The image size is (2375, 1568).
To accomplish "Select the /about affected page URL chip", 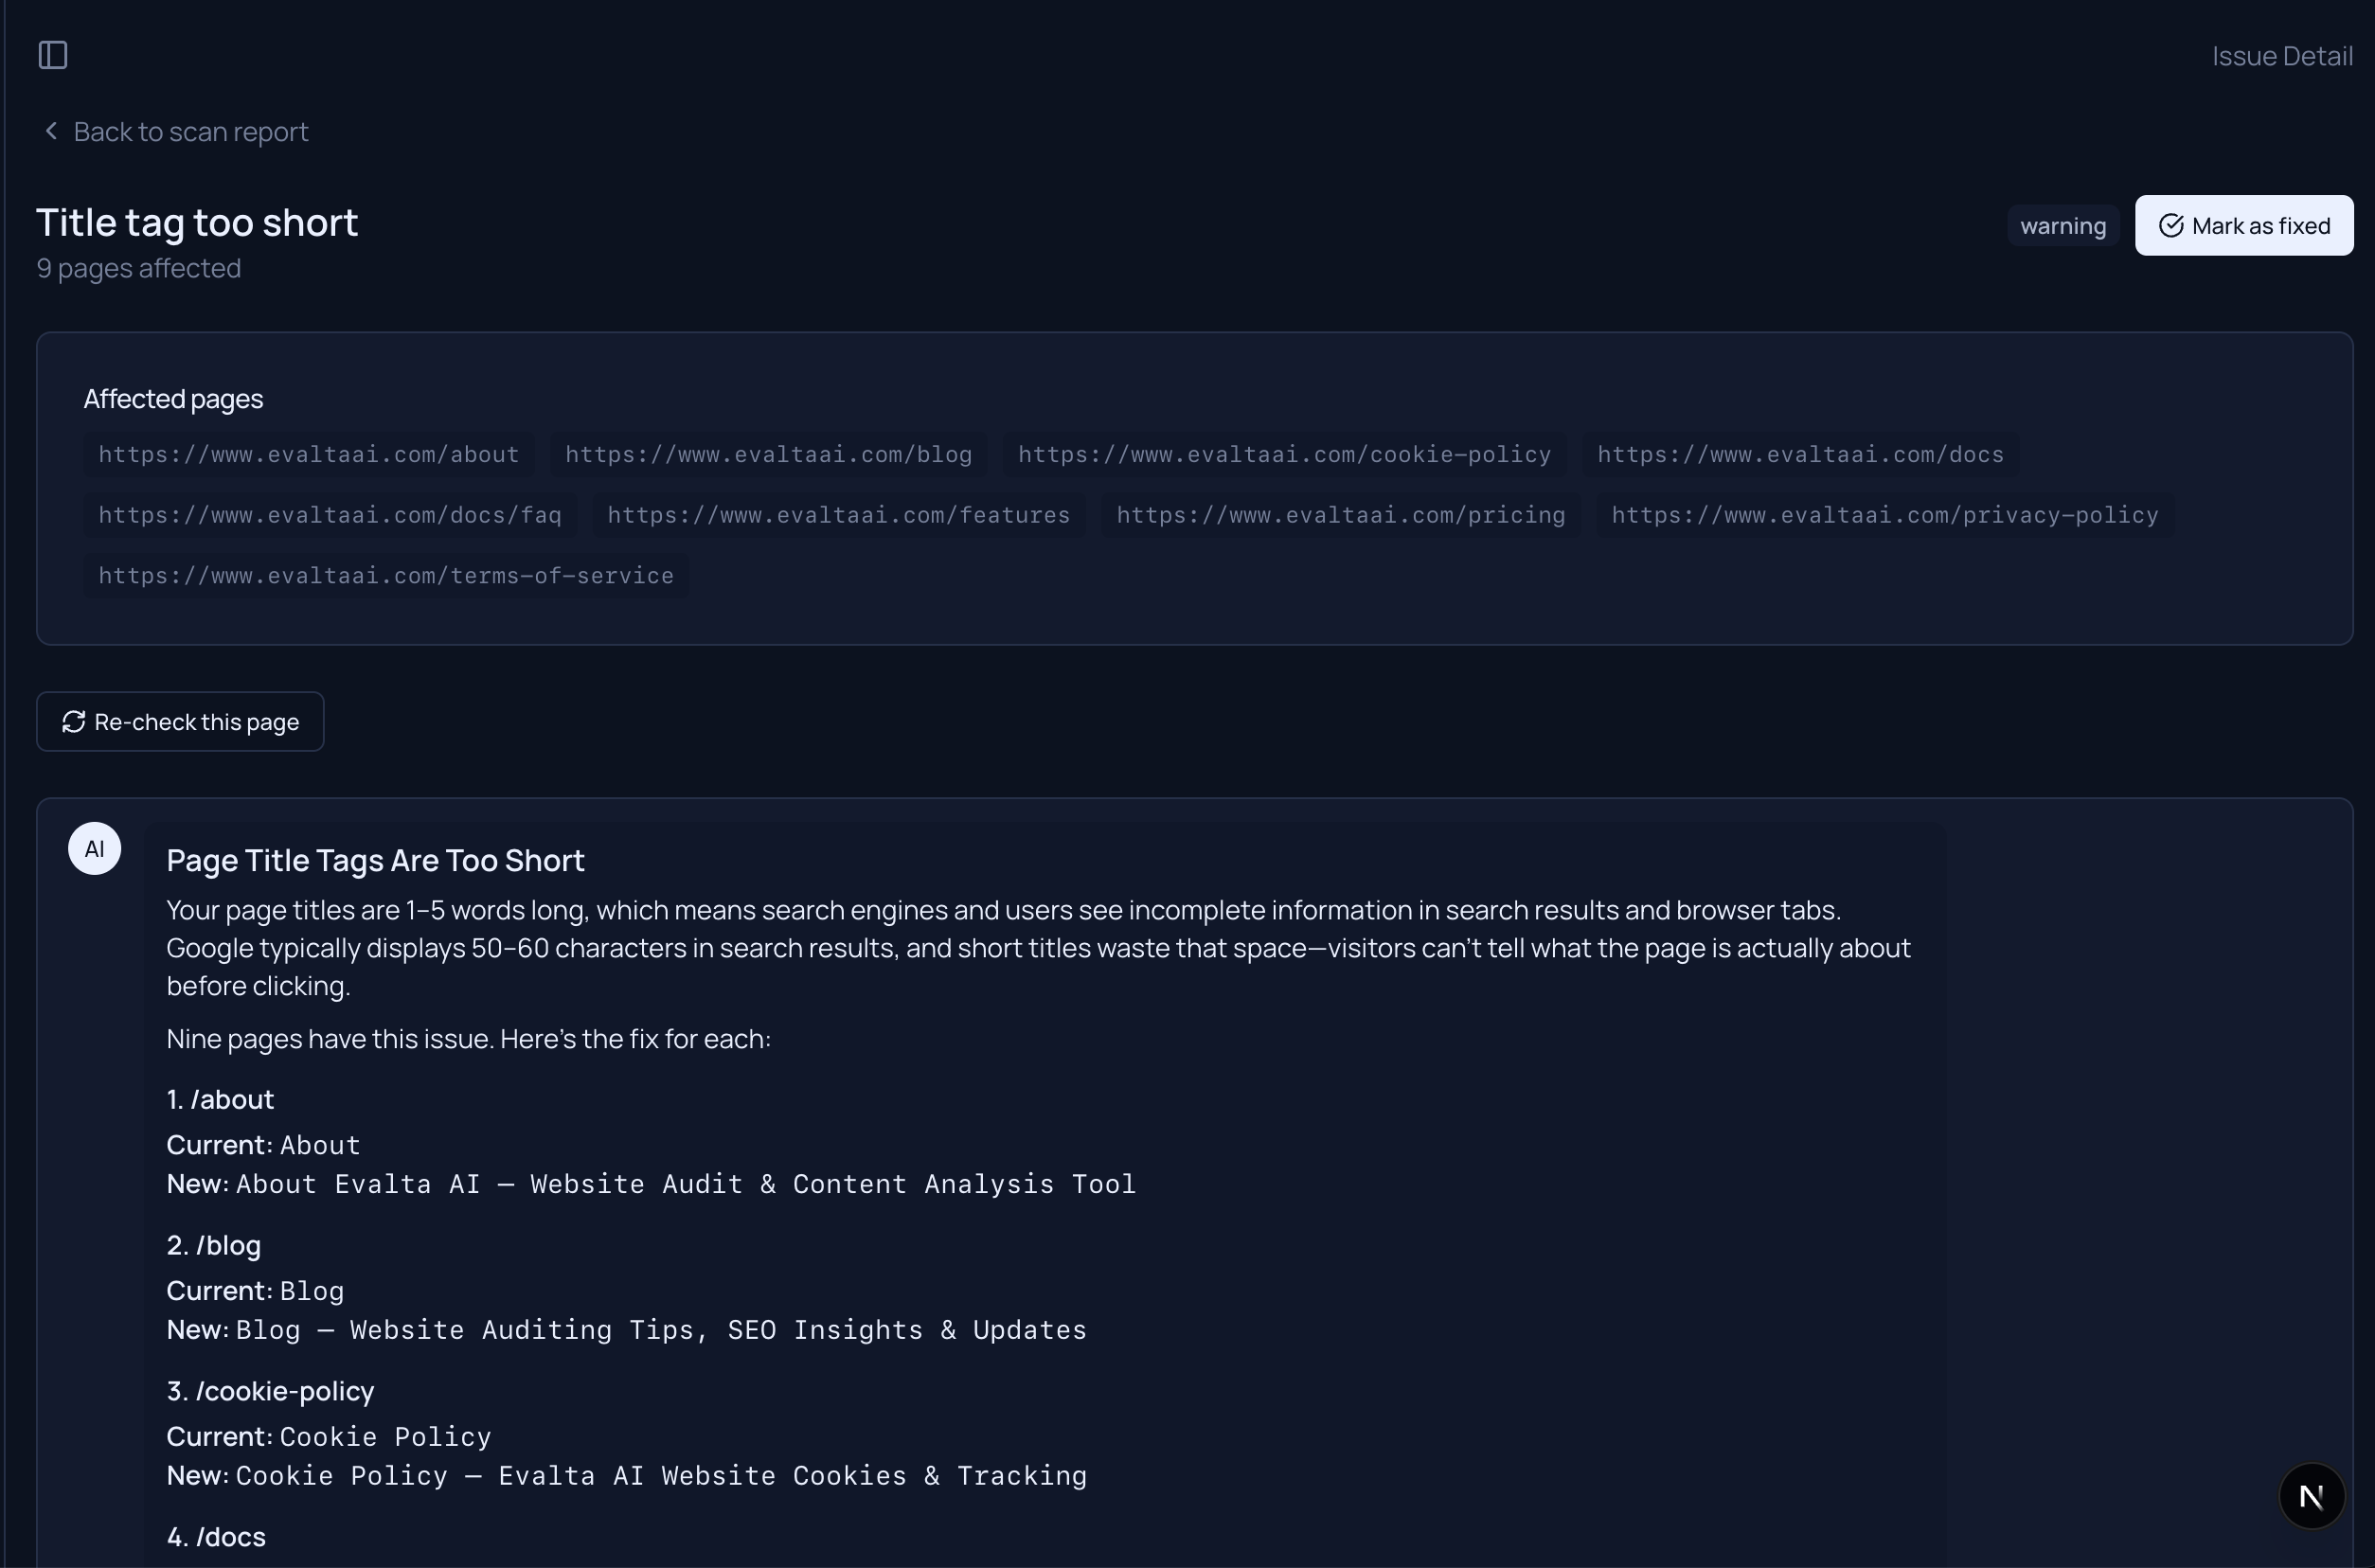I will [308, 454].
